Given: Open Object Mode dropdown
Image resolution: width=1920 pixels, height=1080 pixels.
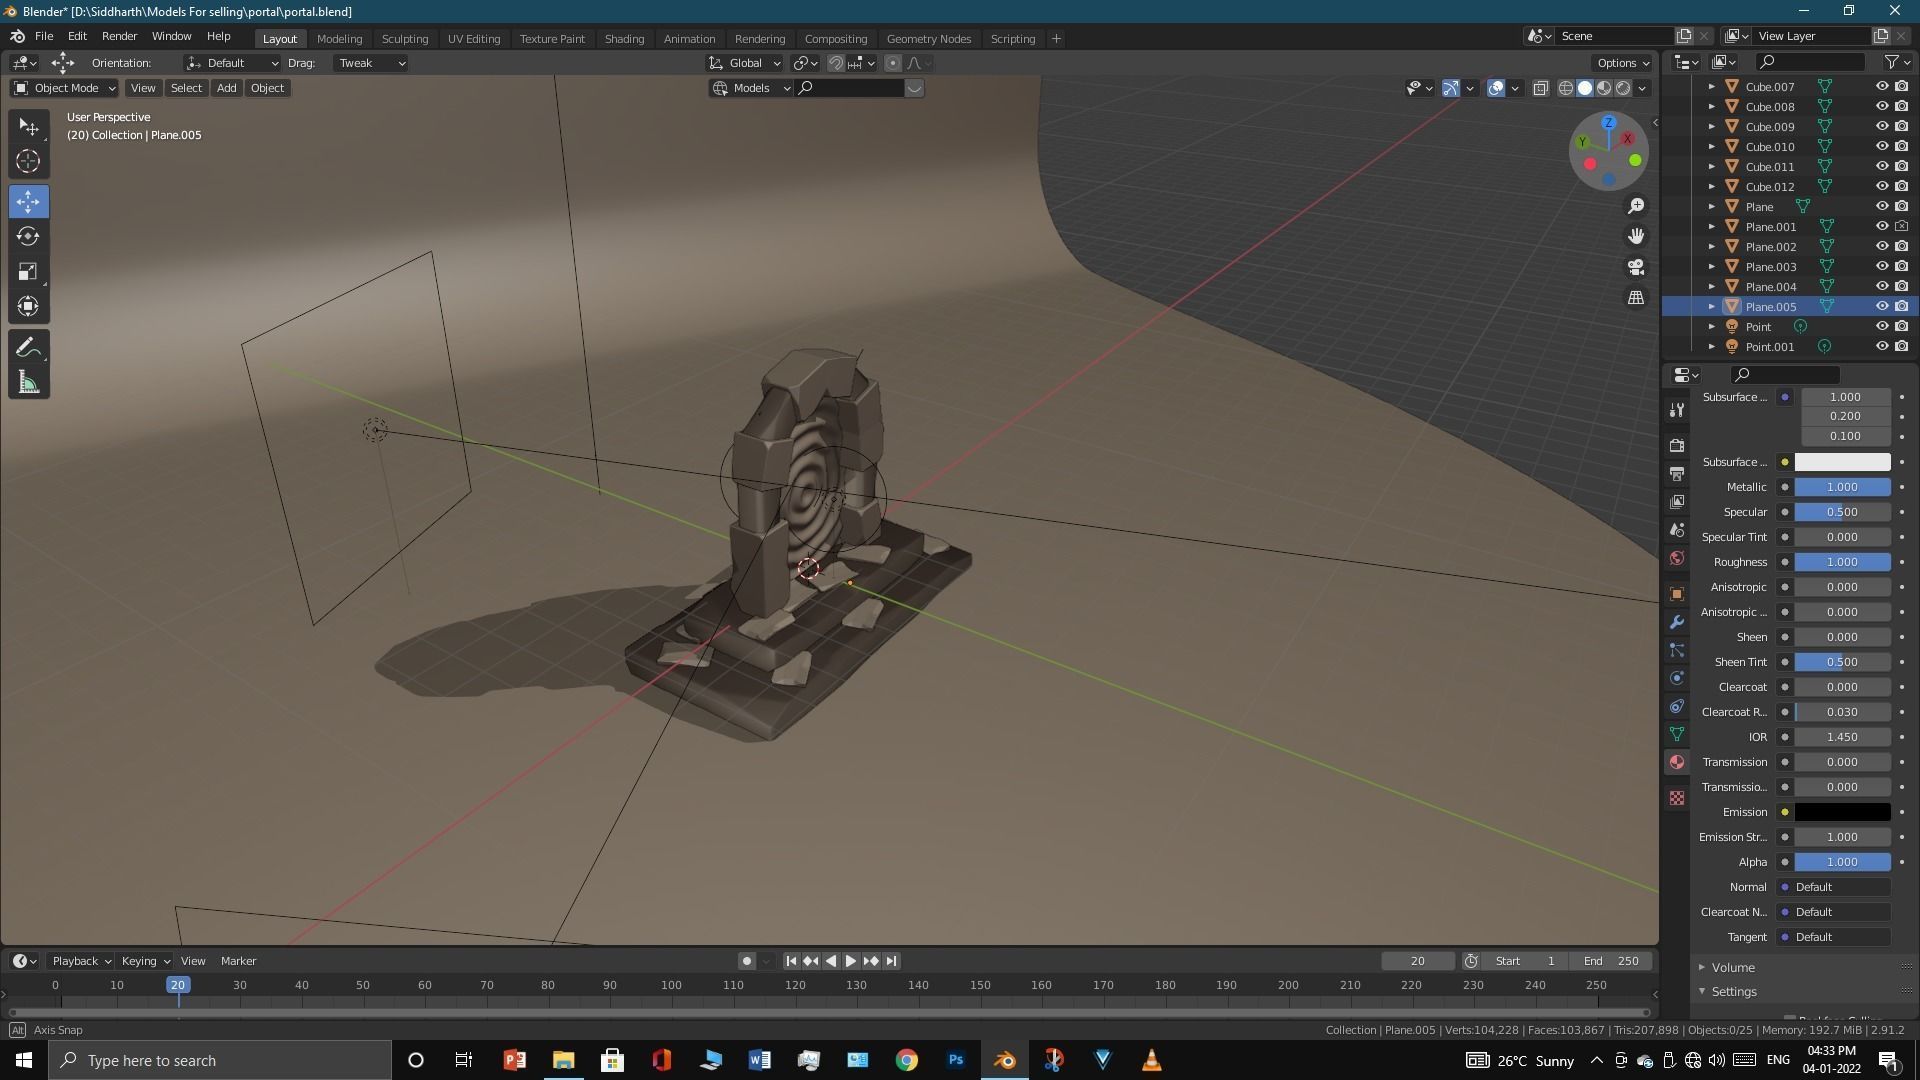Looking at the screenshot, I should (x=64, y=88).
